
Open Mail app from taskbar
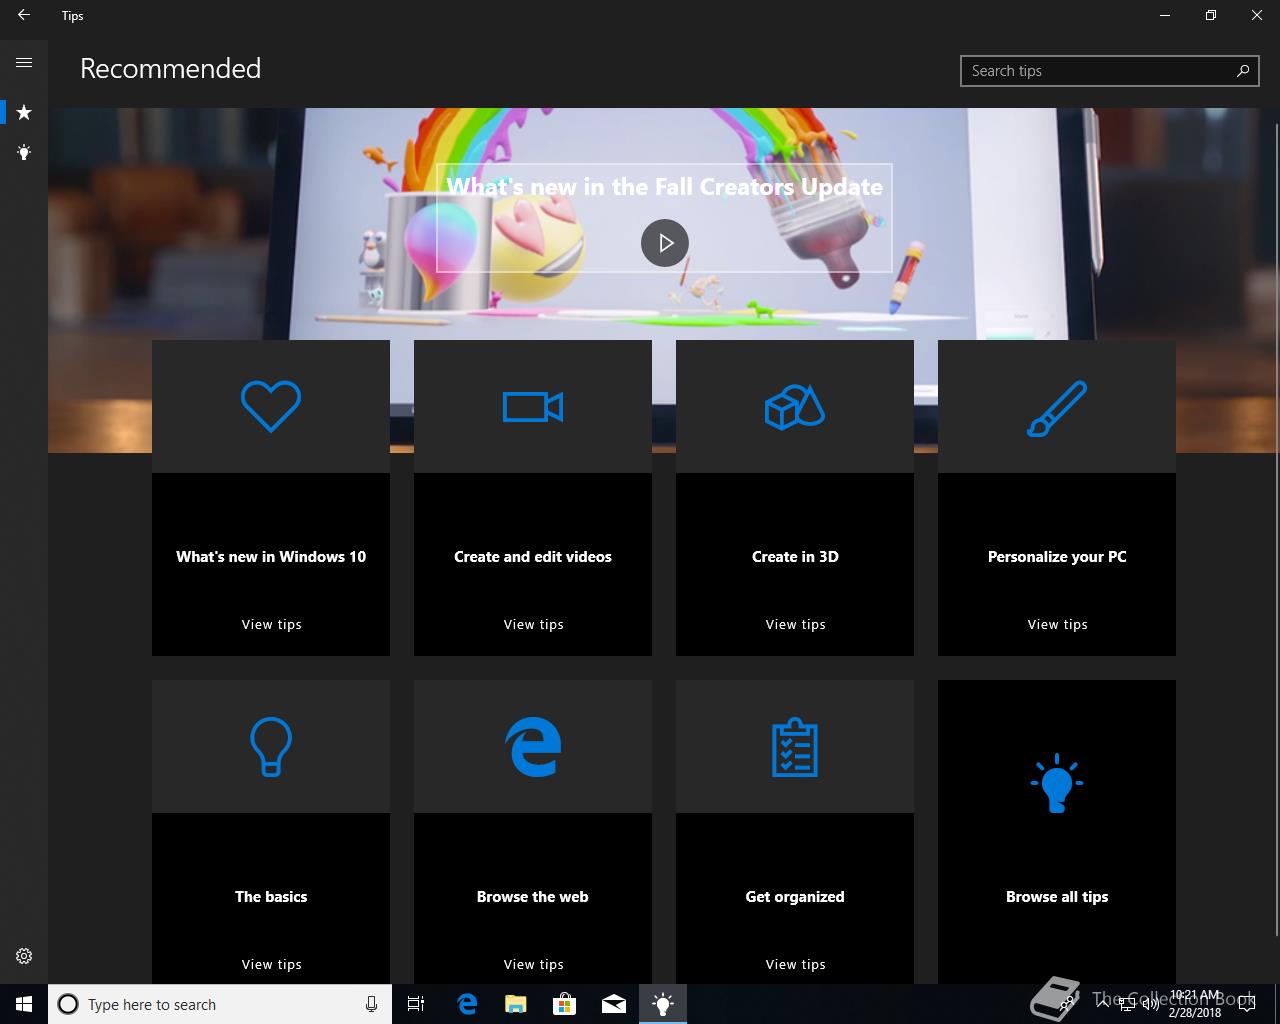pyautogui.click(x=614, y=1004)
